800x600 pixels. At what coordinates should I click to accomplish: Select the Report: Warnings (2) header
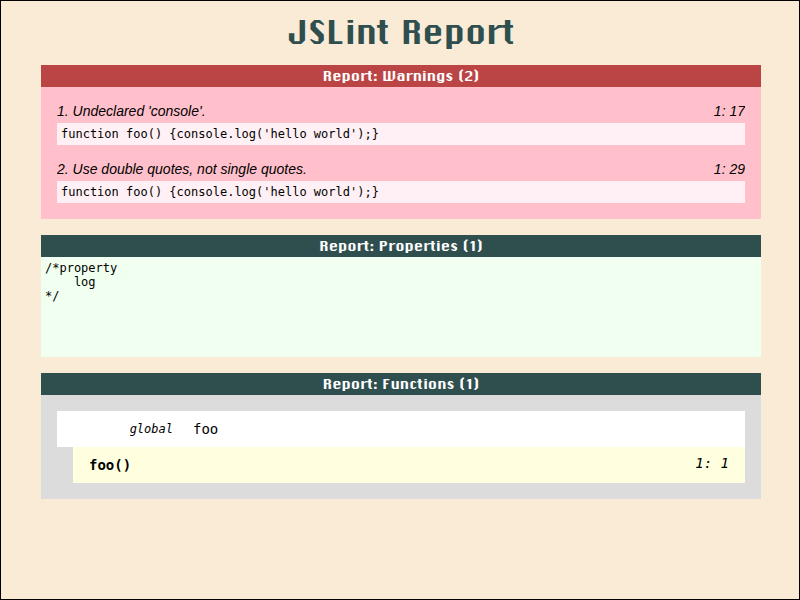pos(401,76)
